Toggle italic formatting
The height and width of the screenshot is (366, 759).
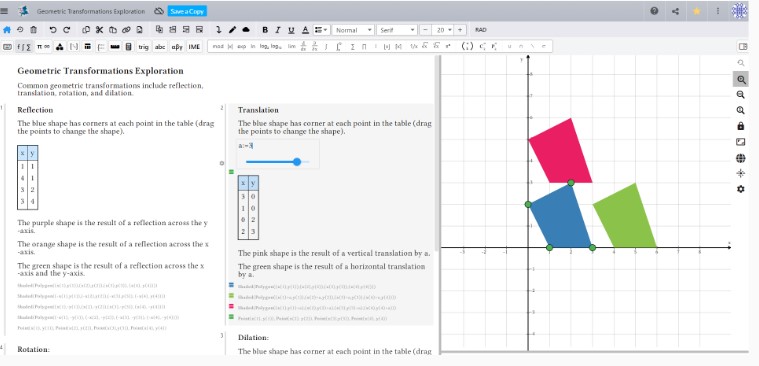(x=278, y=30)
